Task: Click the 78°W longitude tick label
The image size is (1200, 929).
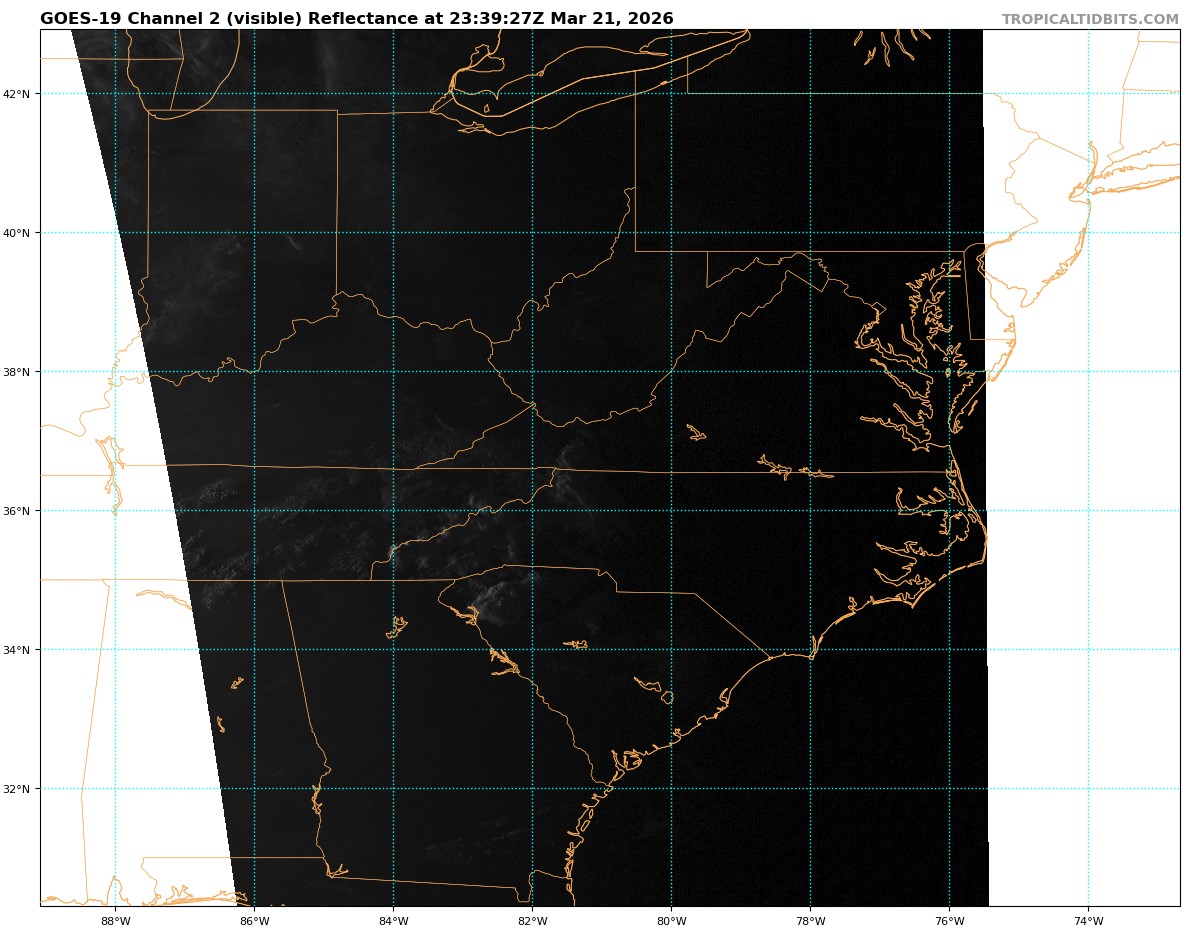Action: (810, 920)
